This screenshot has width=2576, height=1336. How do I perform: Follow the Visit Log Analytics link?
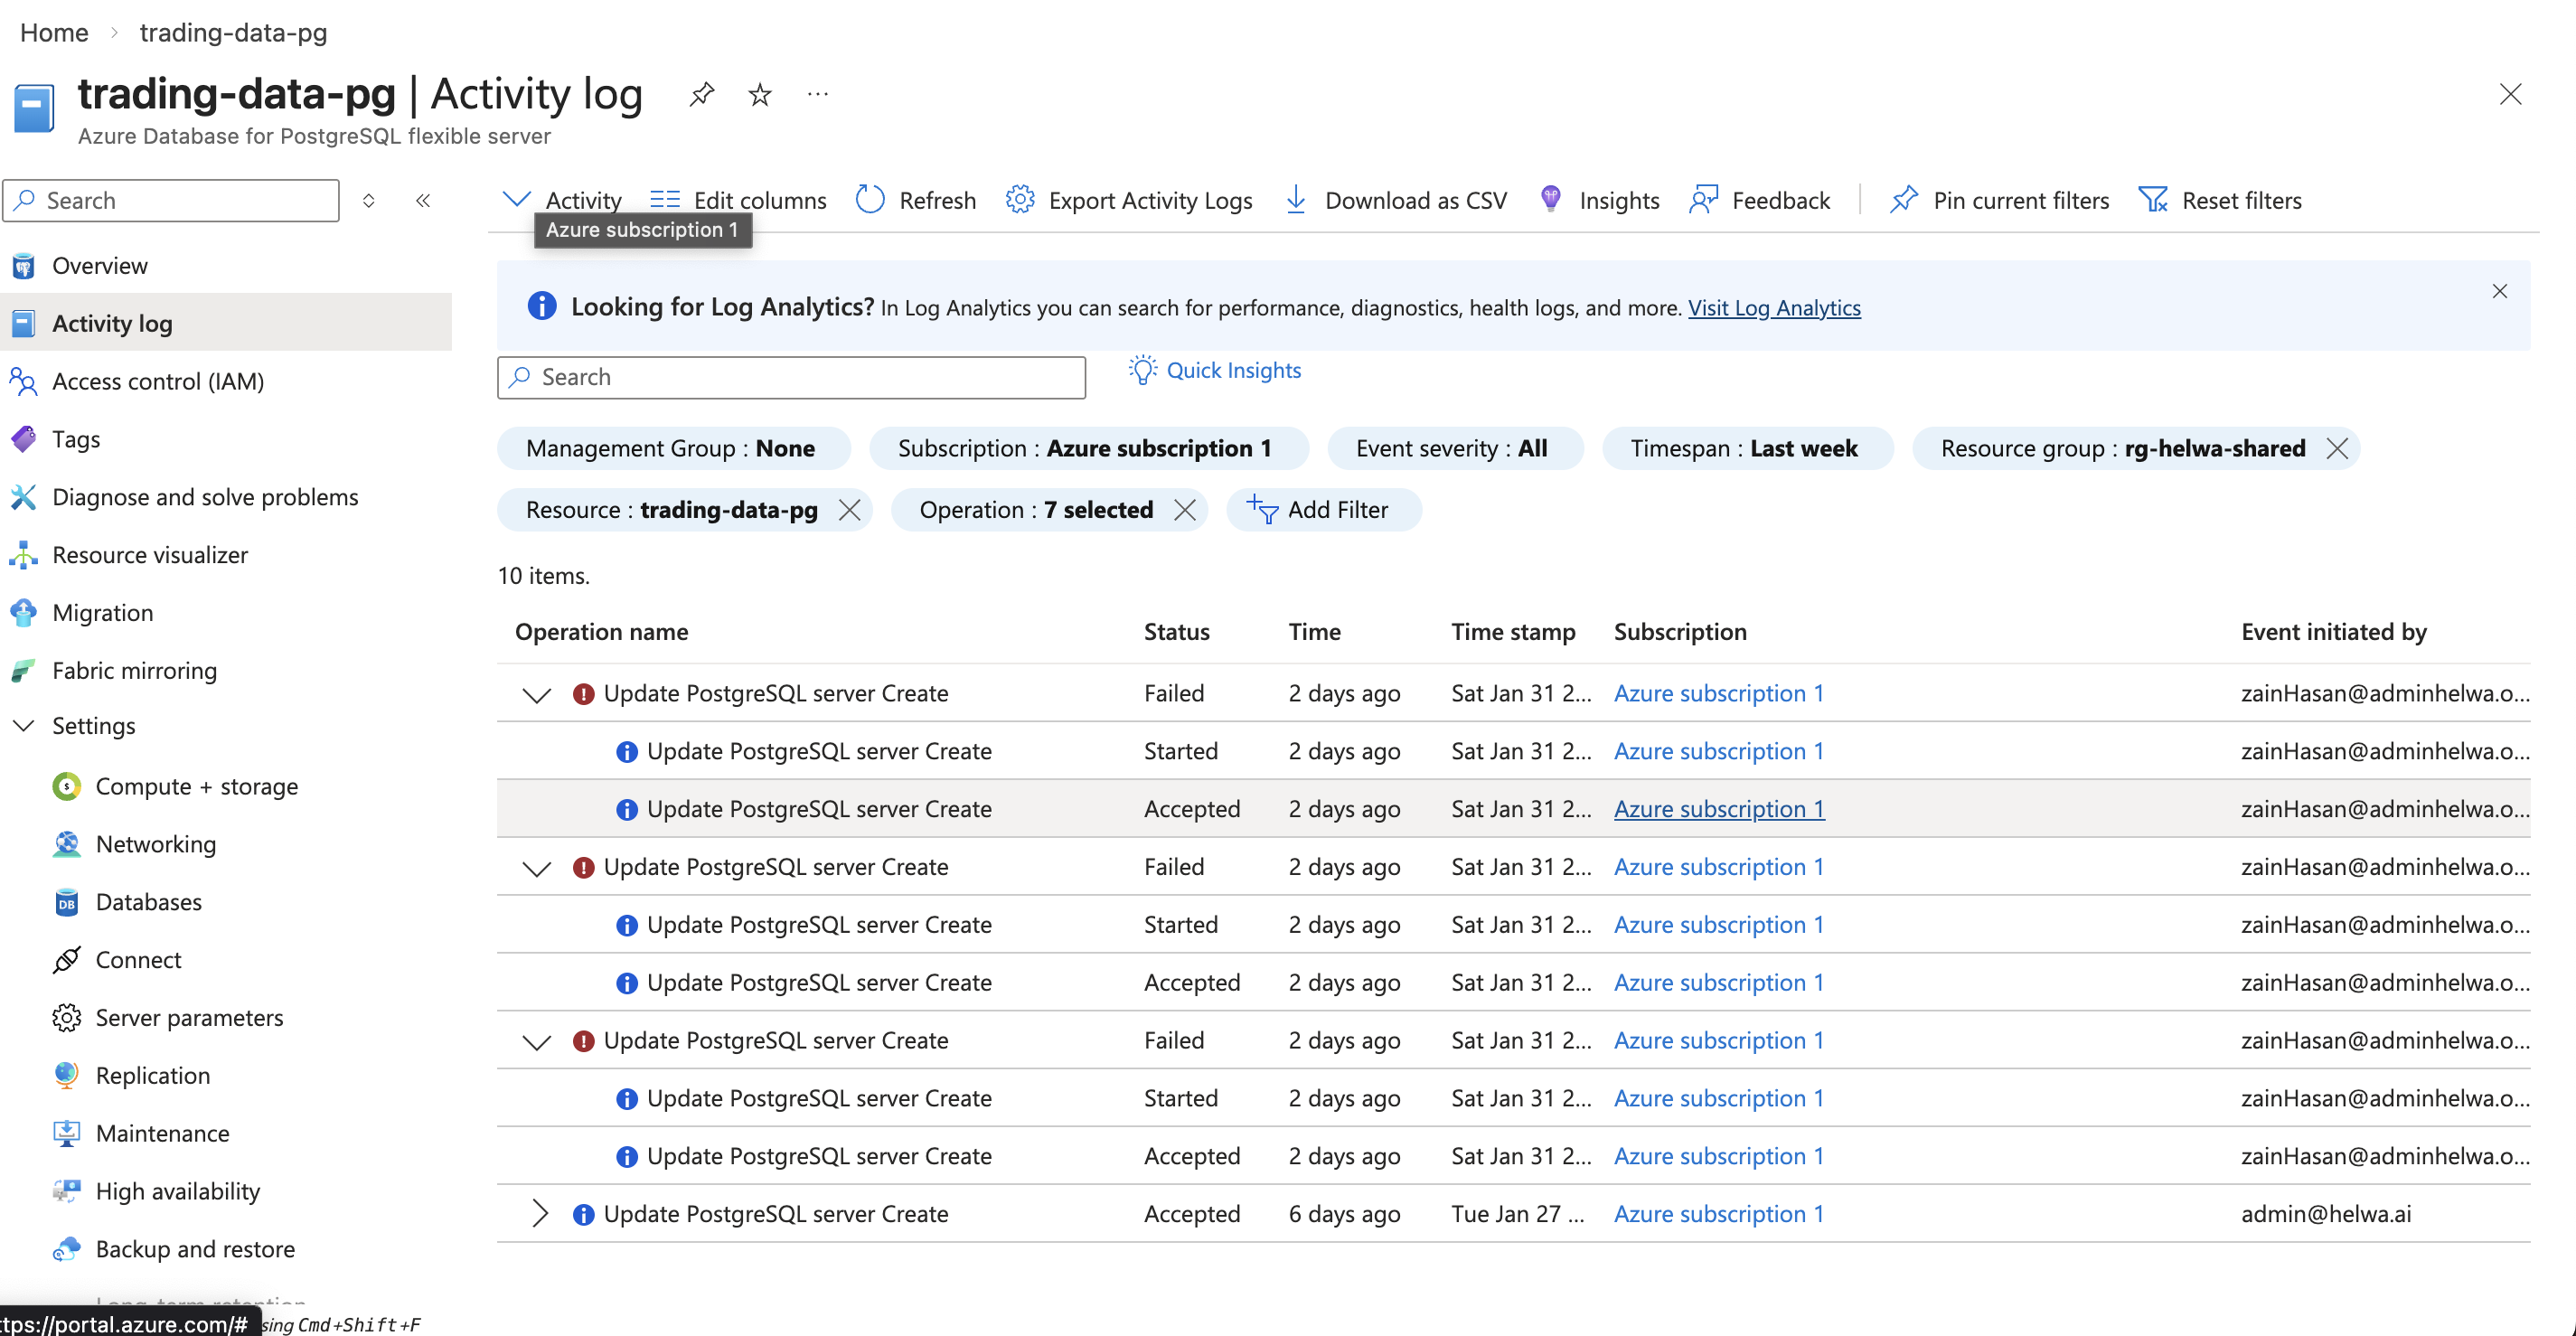(x=1774, y=307)
